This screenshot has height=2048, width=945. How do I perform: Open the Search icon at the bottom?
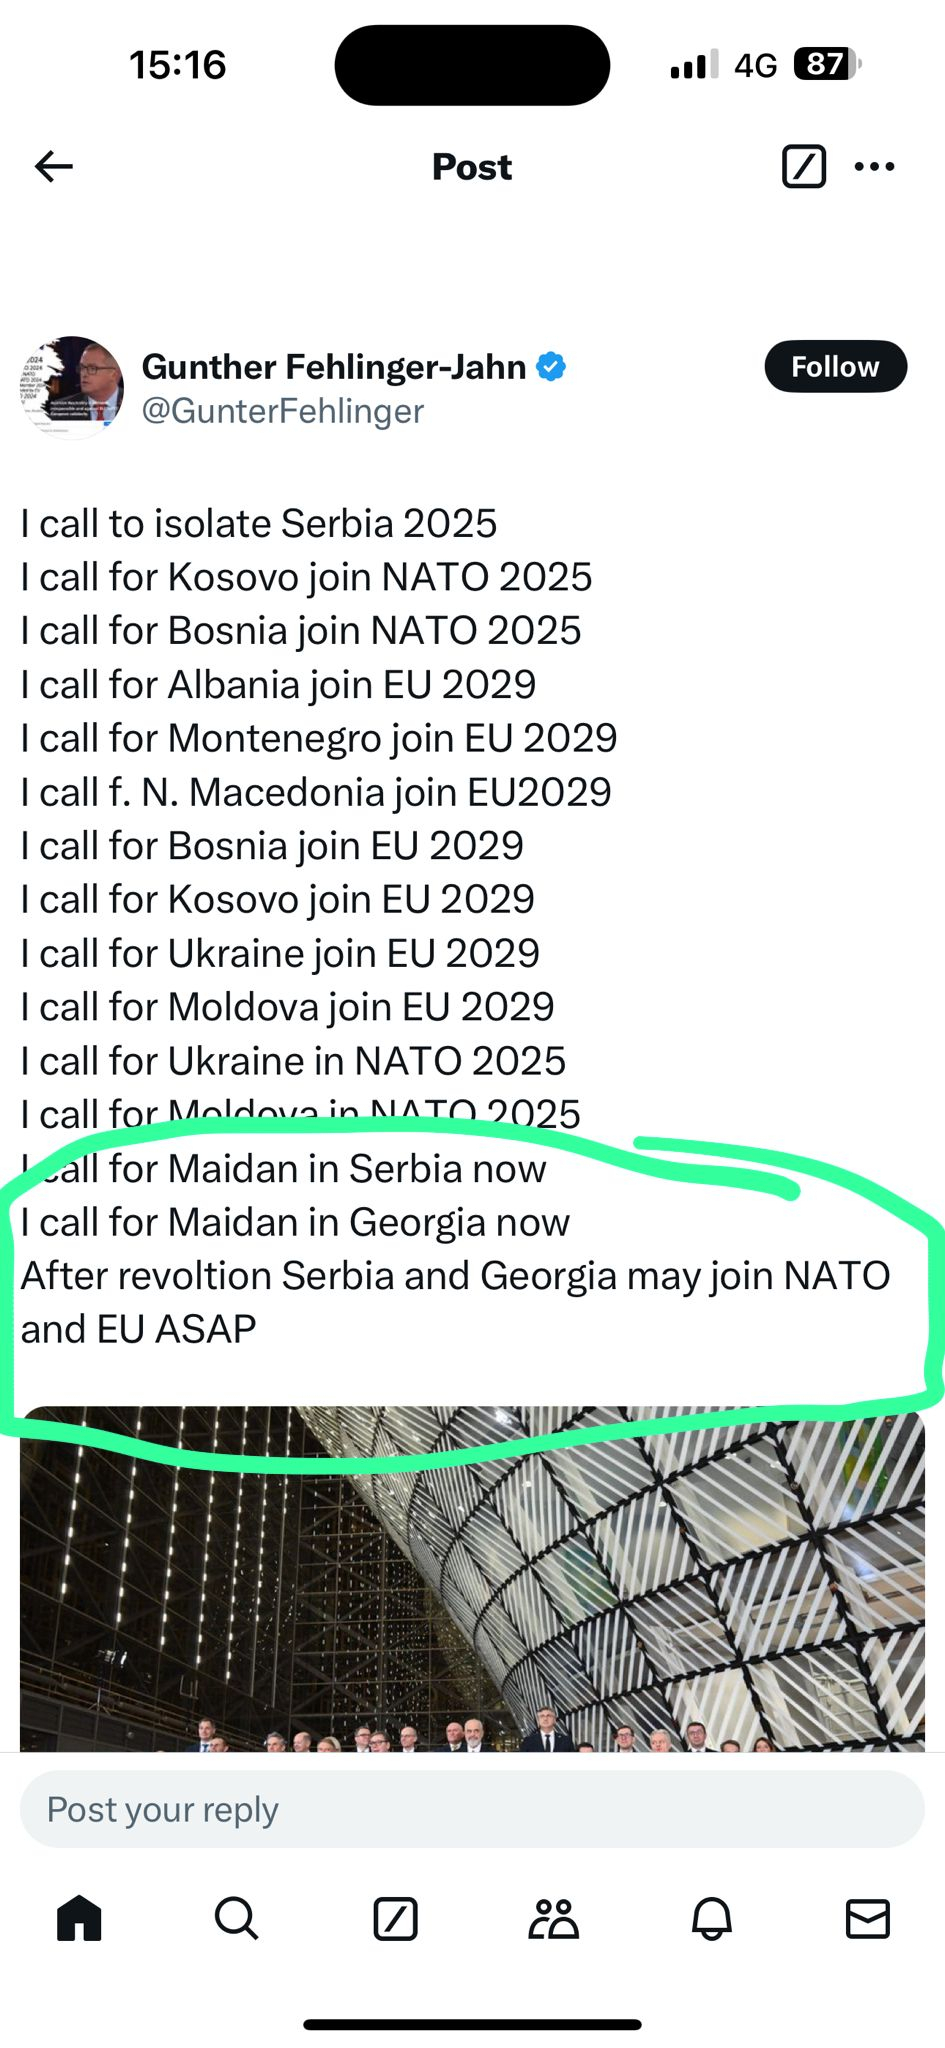(237, 1919)
